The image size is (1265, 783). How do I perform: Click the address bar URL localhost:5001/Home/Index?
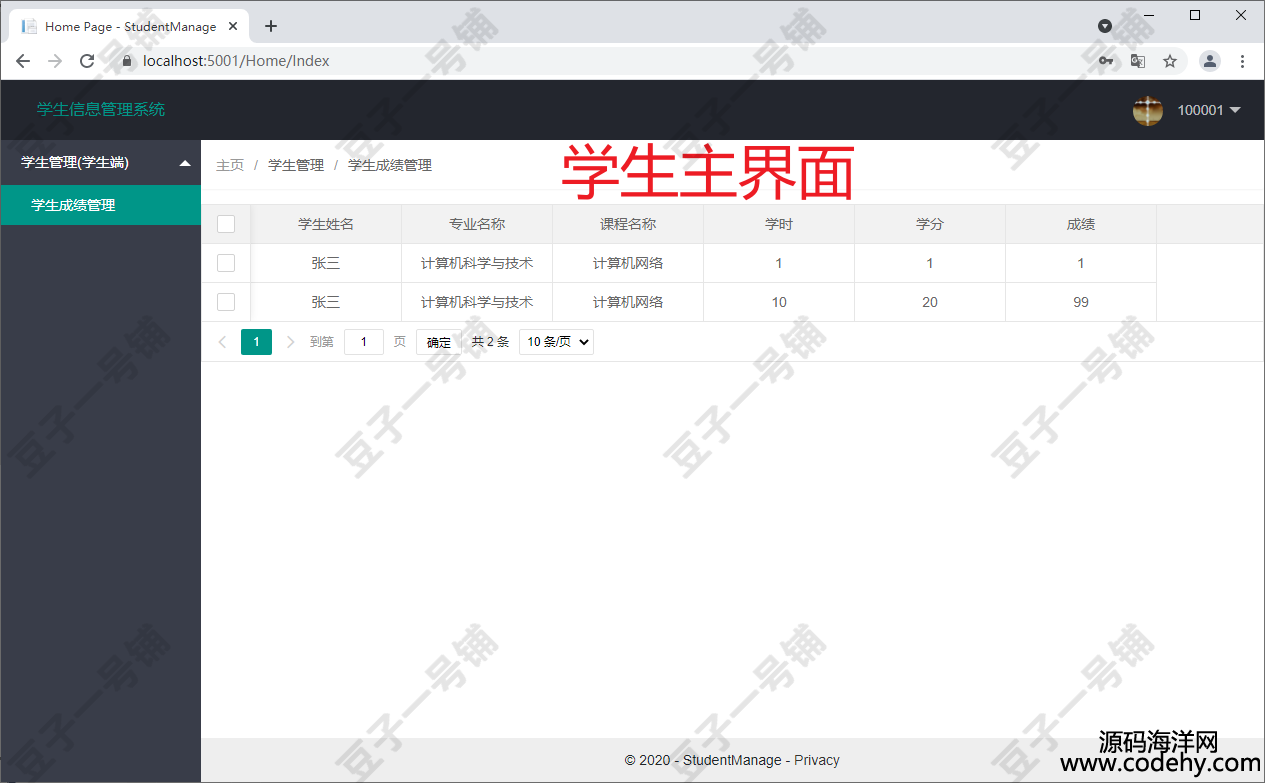tap(236, 61)
